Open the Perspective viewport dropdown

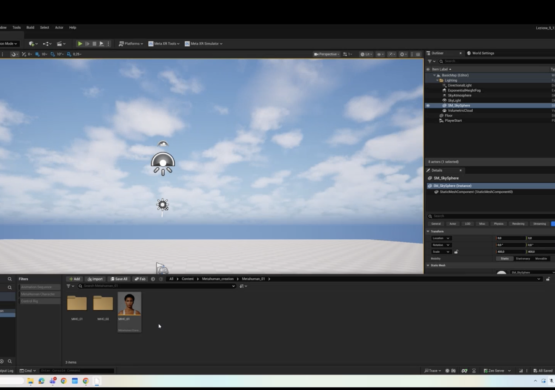326,54
